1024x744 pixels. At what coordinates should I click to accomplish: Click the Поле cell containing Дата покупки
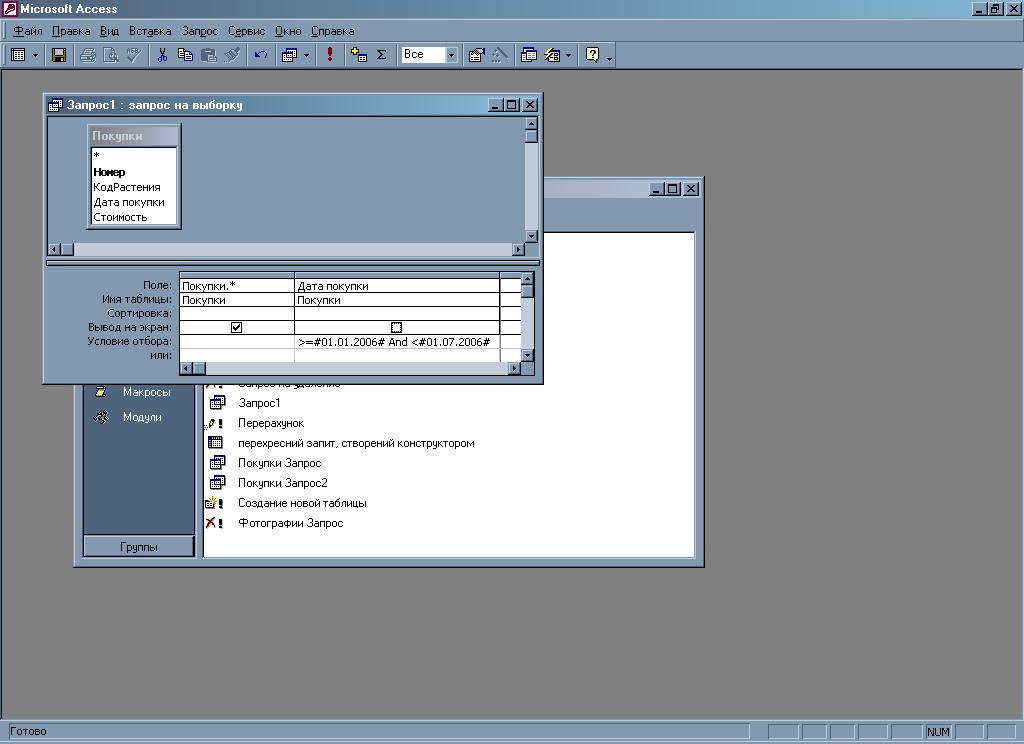click(397, 285)
